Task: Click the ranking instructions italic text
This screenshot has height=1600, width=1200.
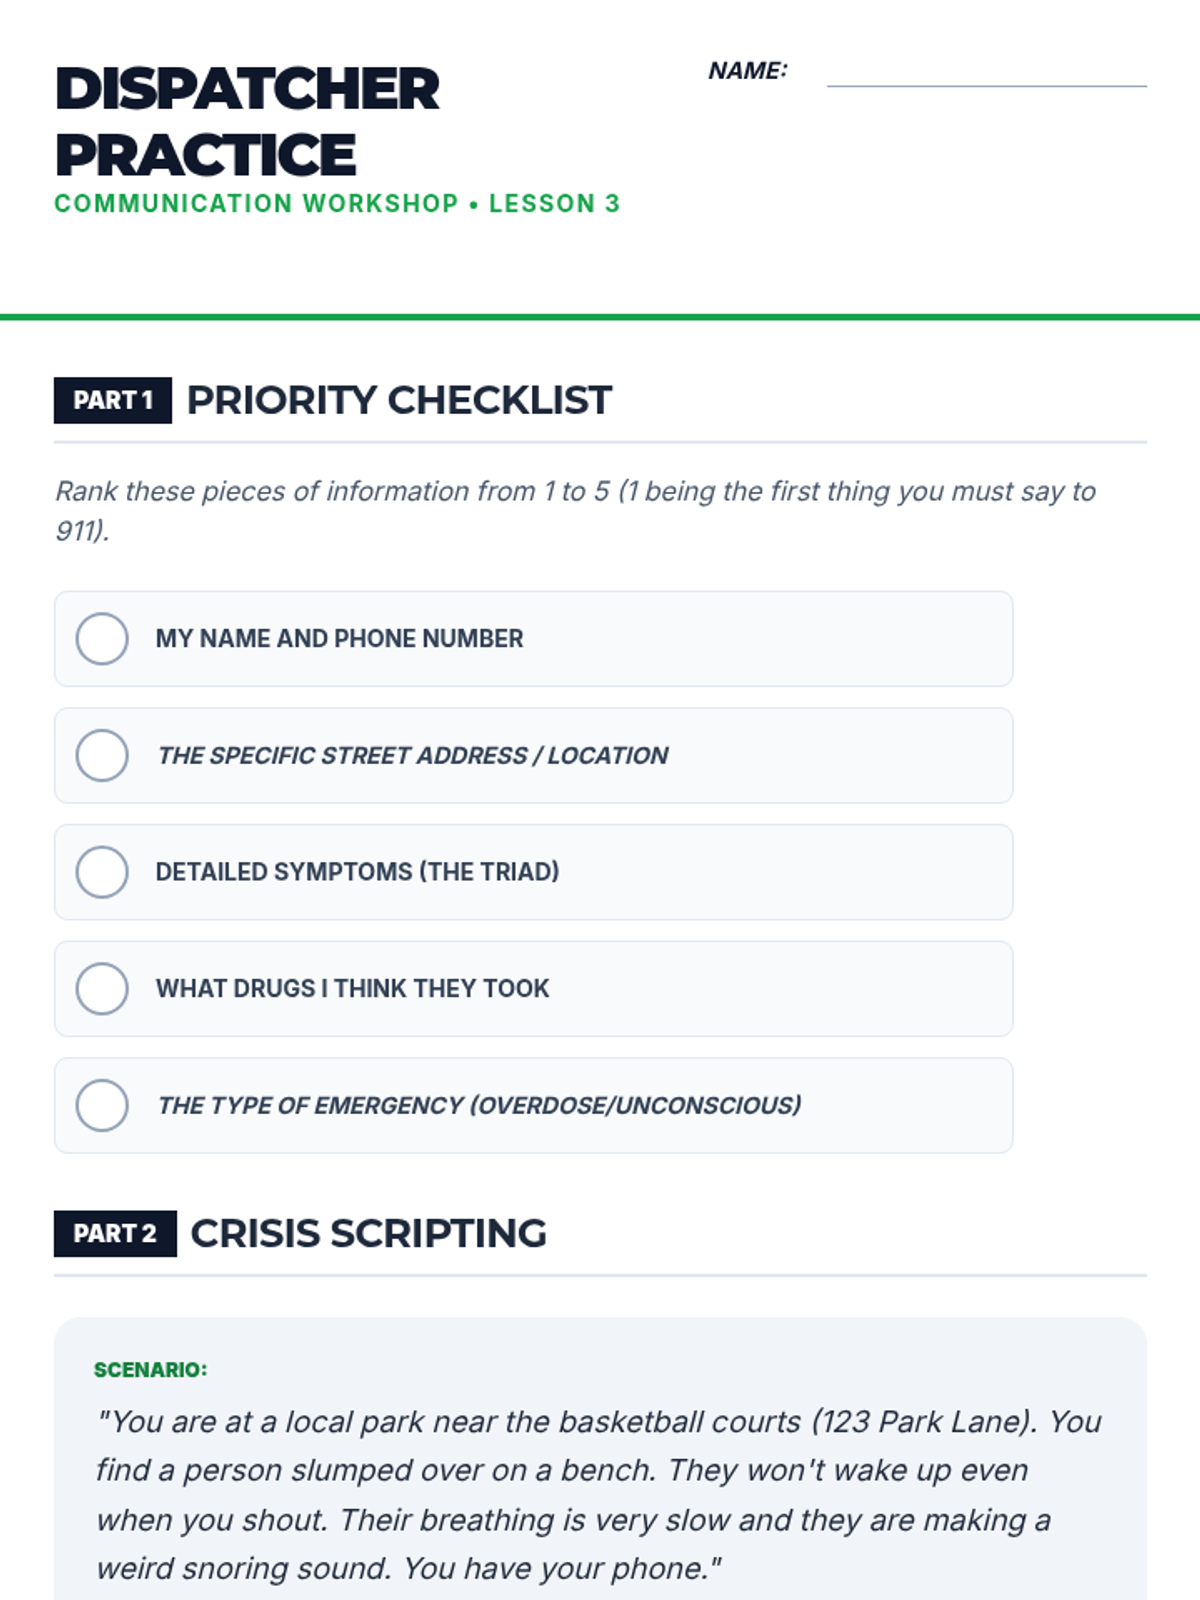Action: (x=575, y=510)
